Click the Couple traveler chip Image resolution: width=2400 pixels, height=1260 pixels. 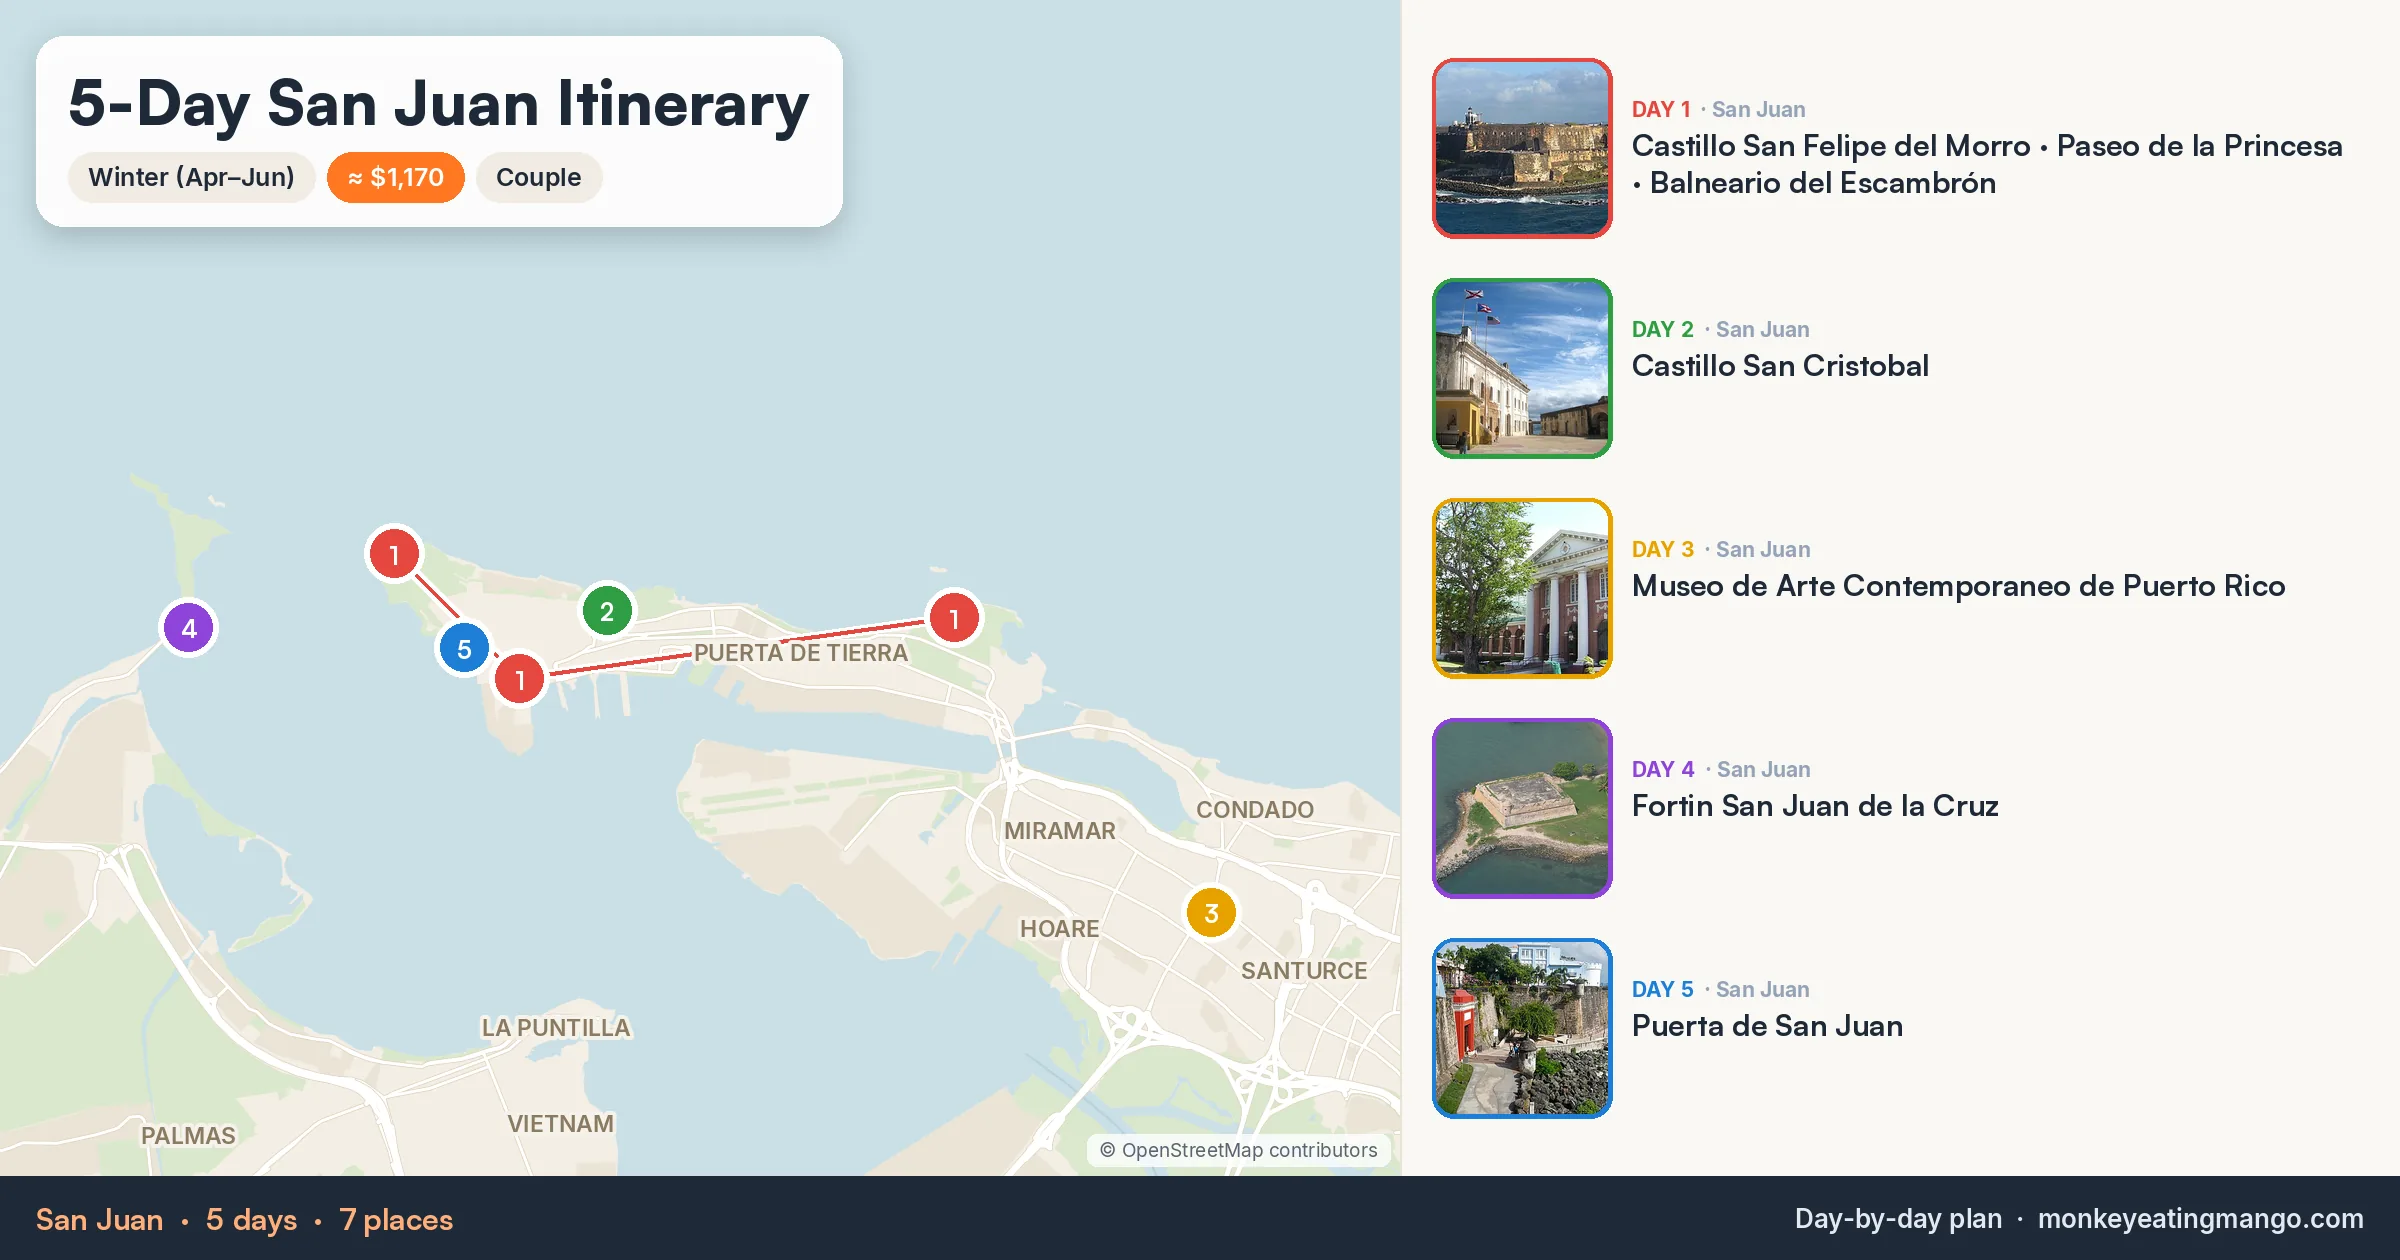(538, 177)
